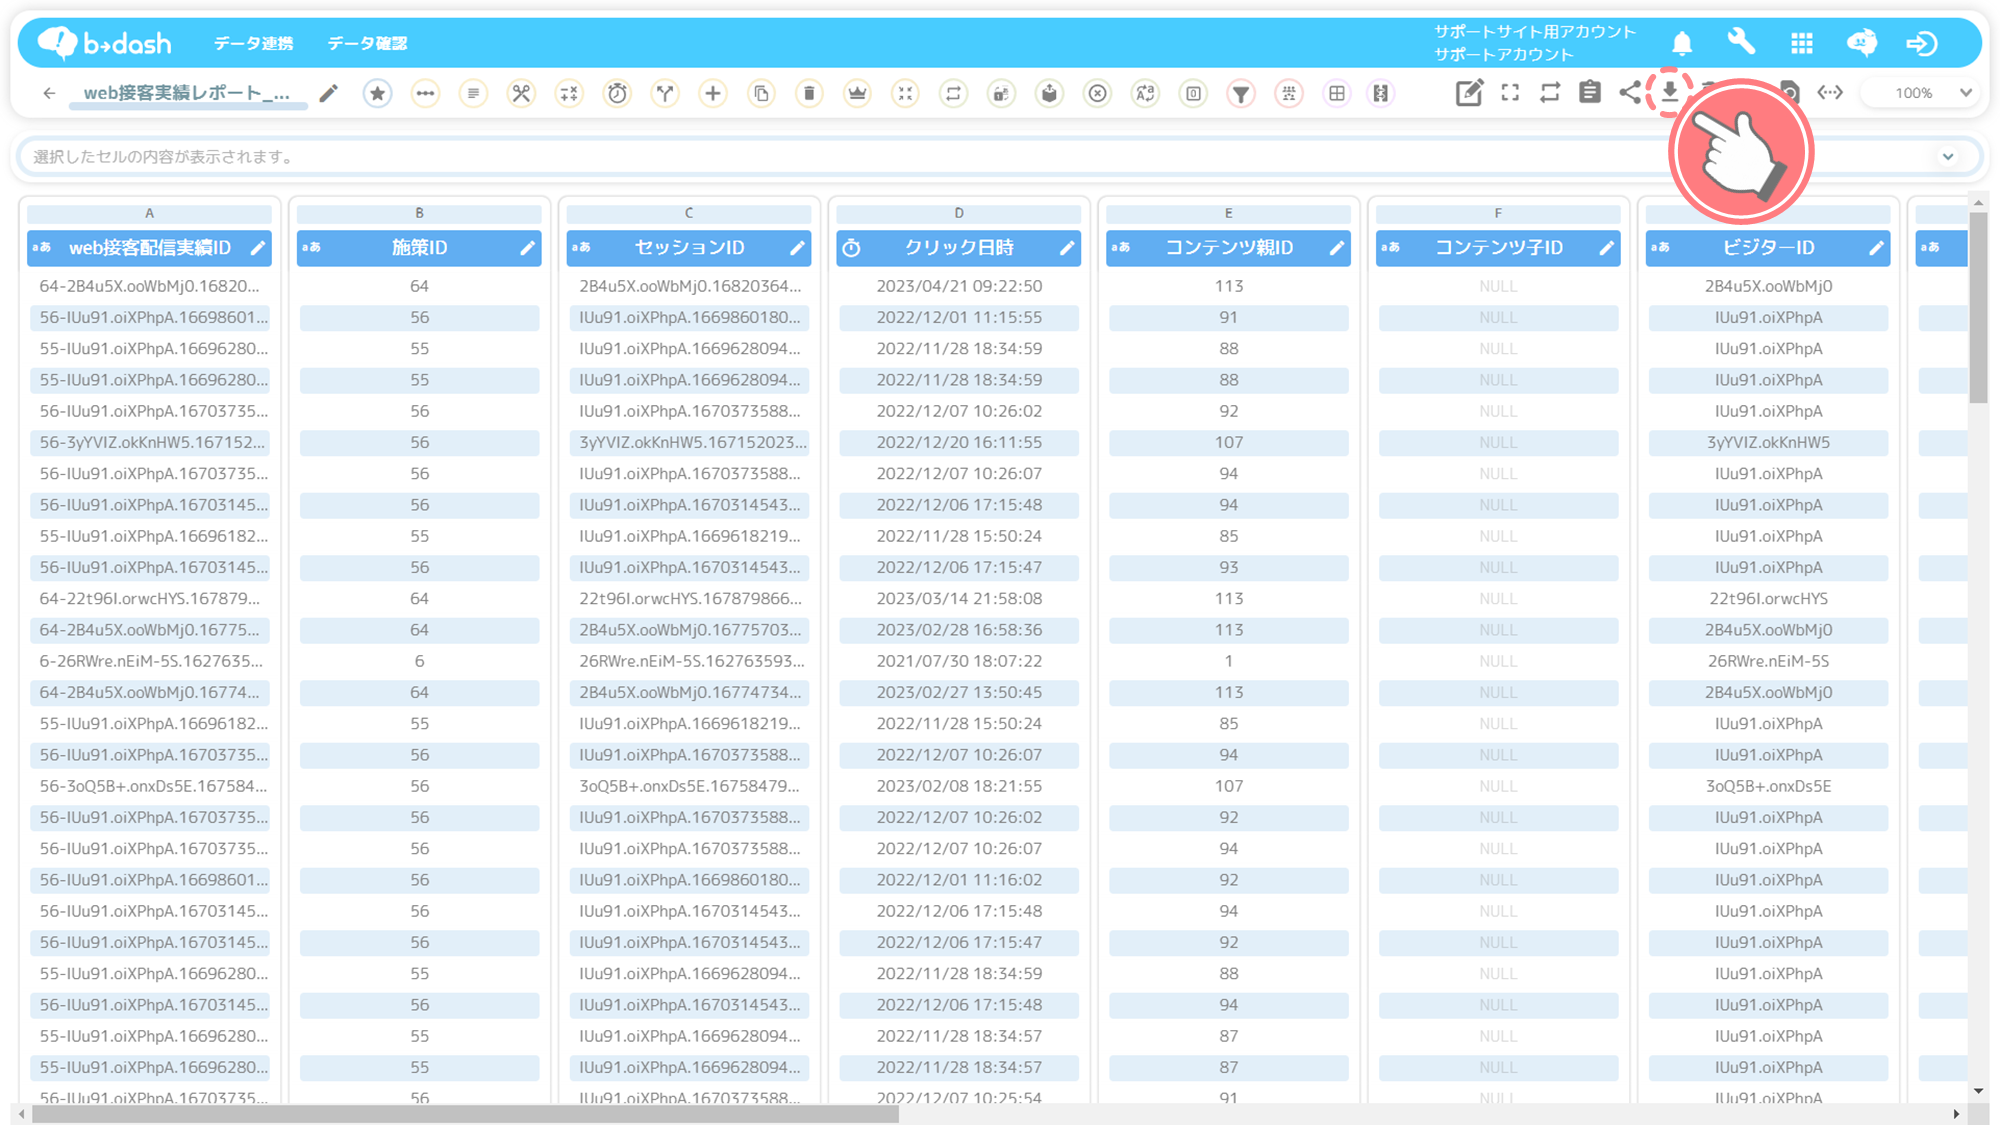Screen dimensions: 2000x1125
Task: Click the web接客配信実績ID column header
Action: click(x=149, y=248)
